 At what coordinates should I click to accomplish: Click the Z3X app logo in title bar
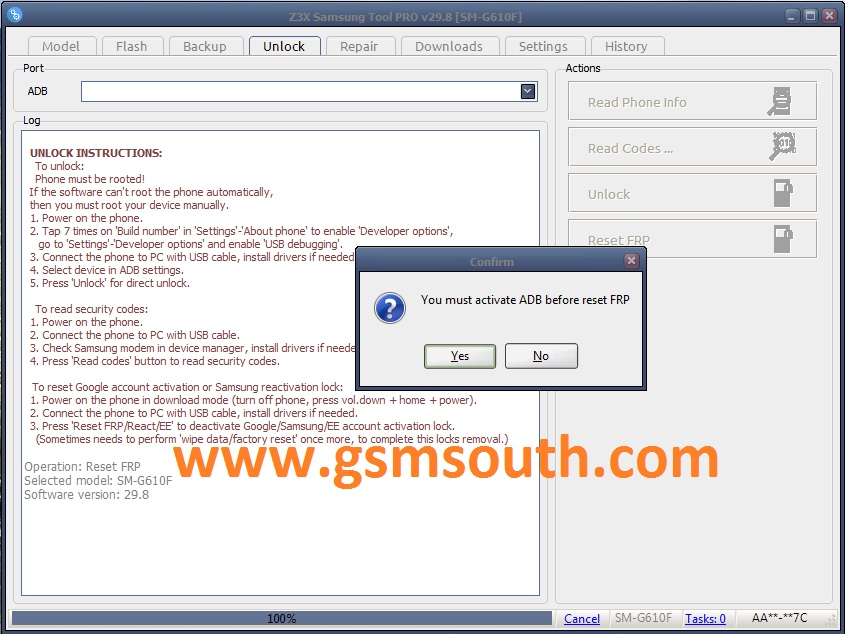15,15
